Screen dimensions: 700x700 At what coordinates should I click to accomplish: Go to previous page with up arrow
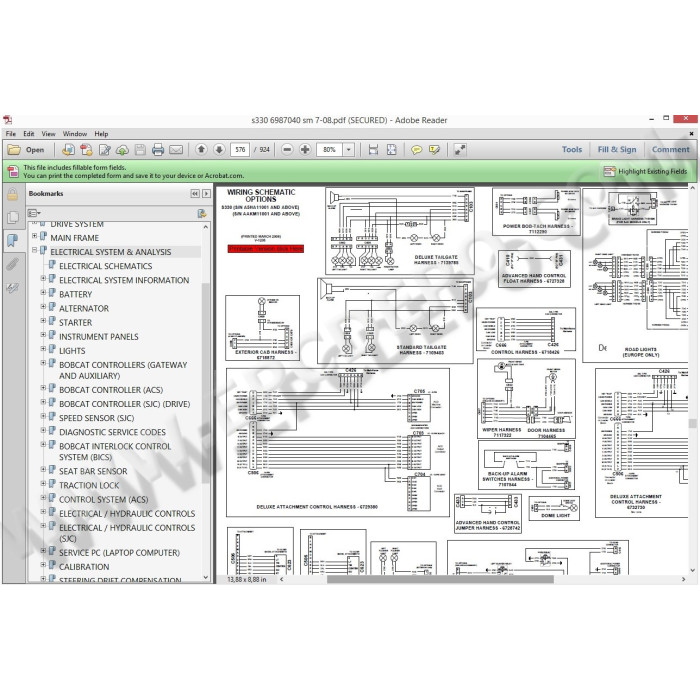(201, 150)
